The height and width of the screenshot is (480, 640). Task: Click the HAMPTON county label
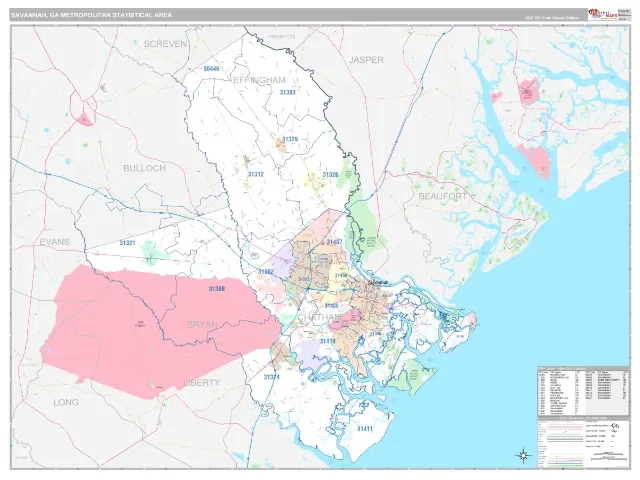pos(282,37)
